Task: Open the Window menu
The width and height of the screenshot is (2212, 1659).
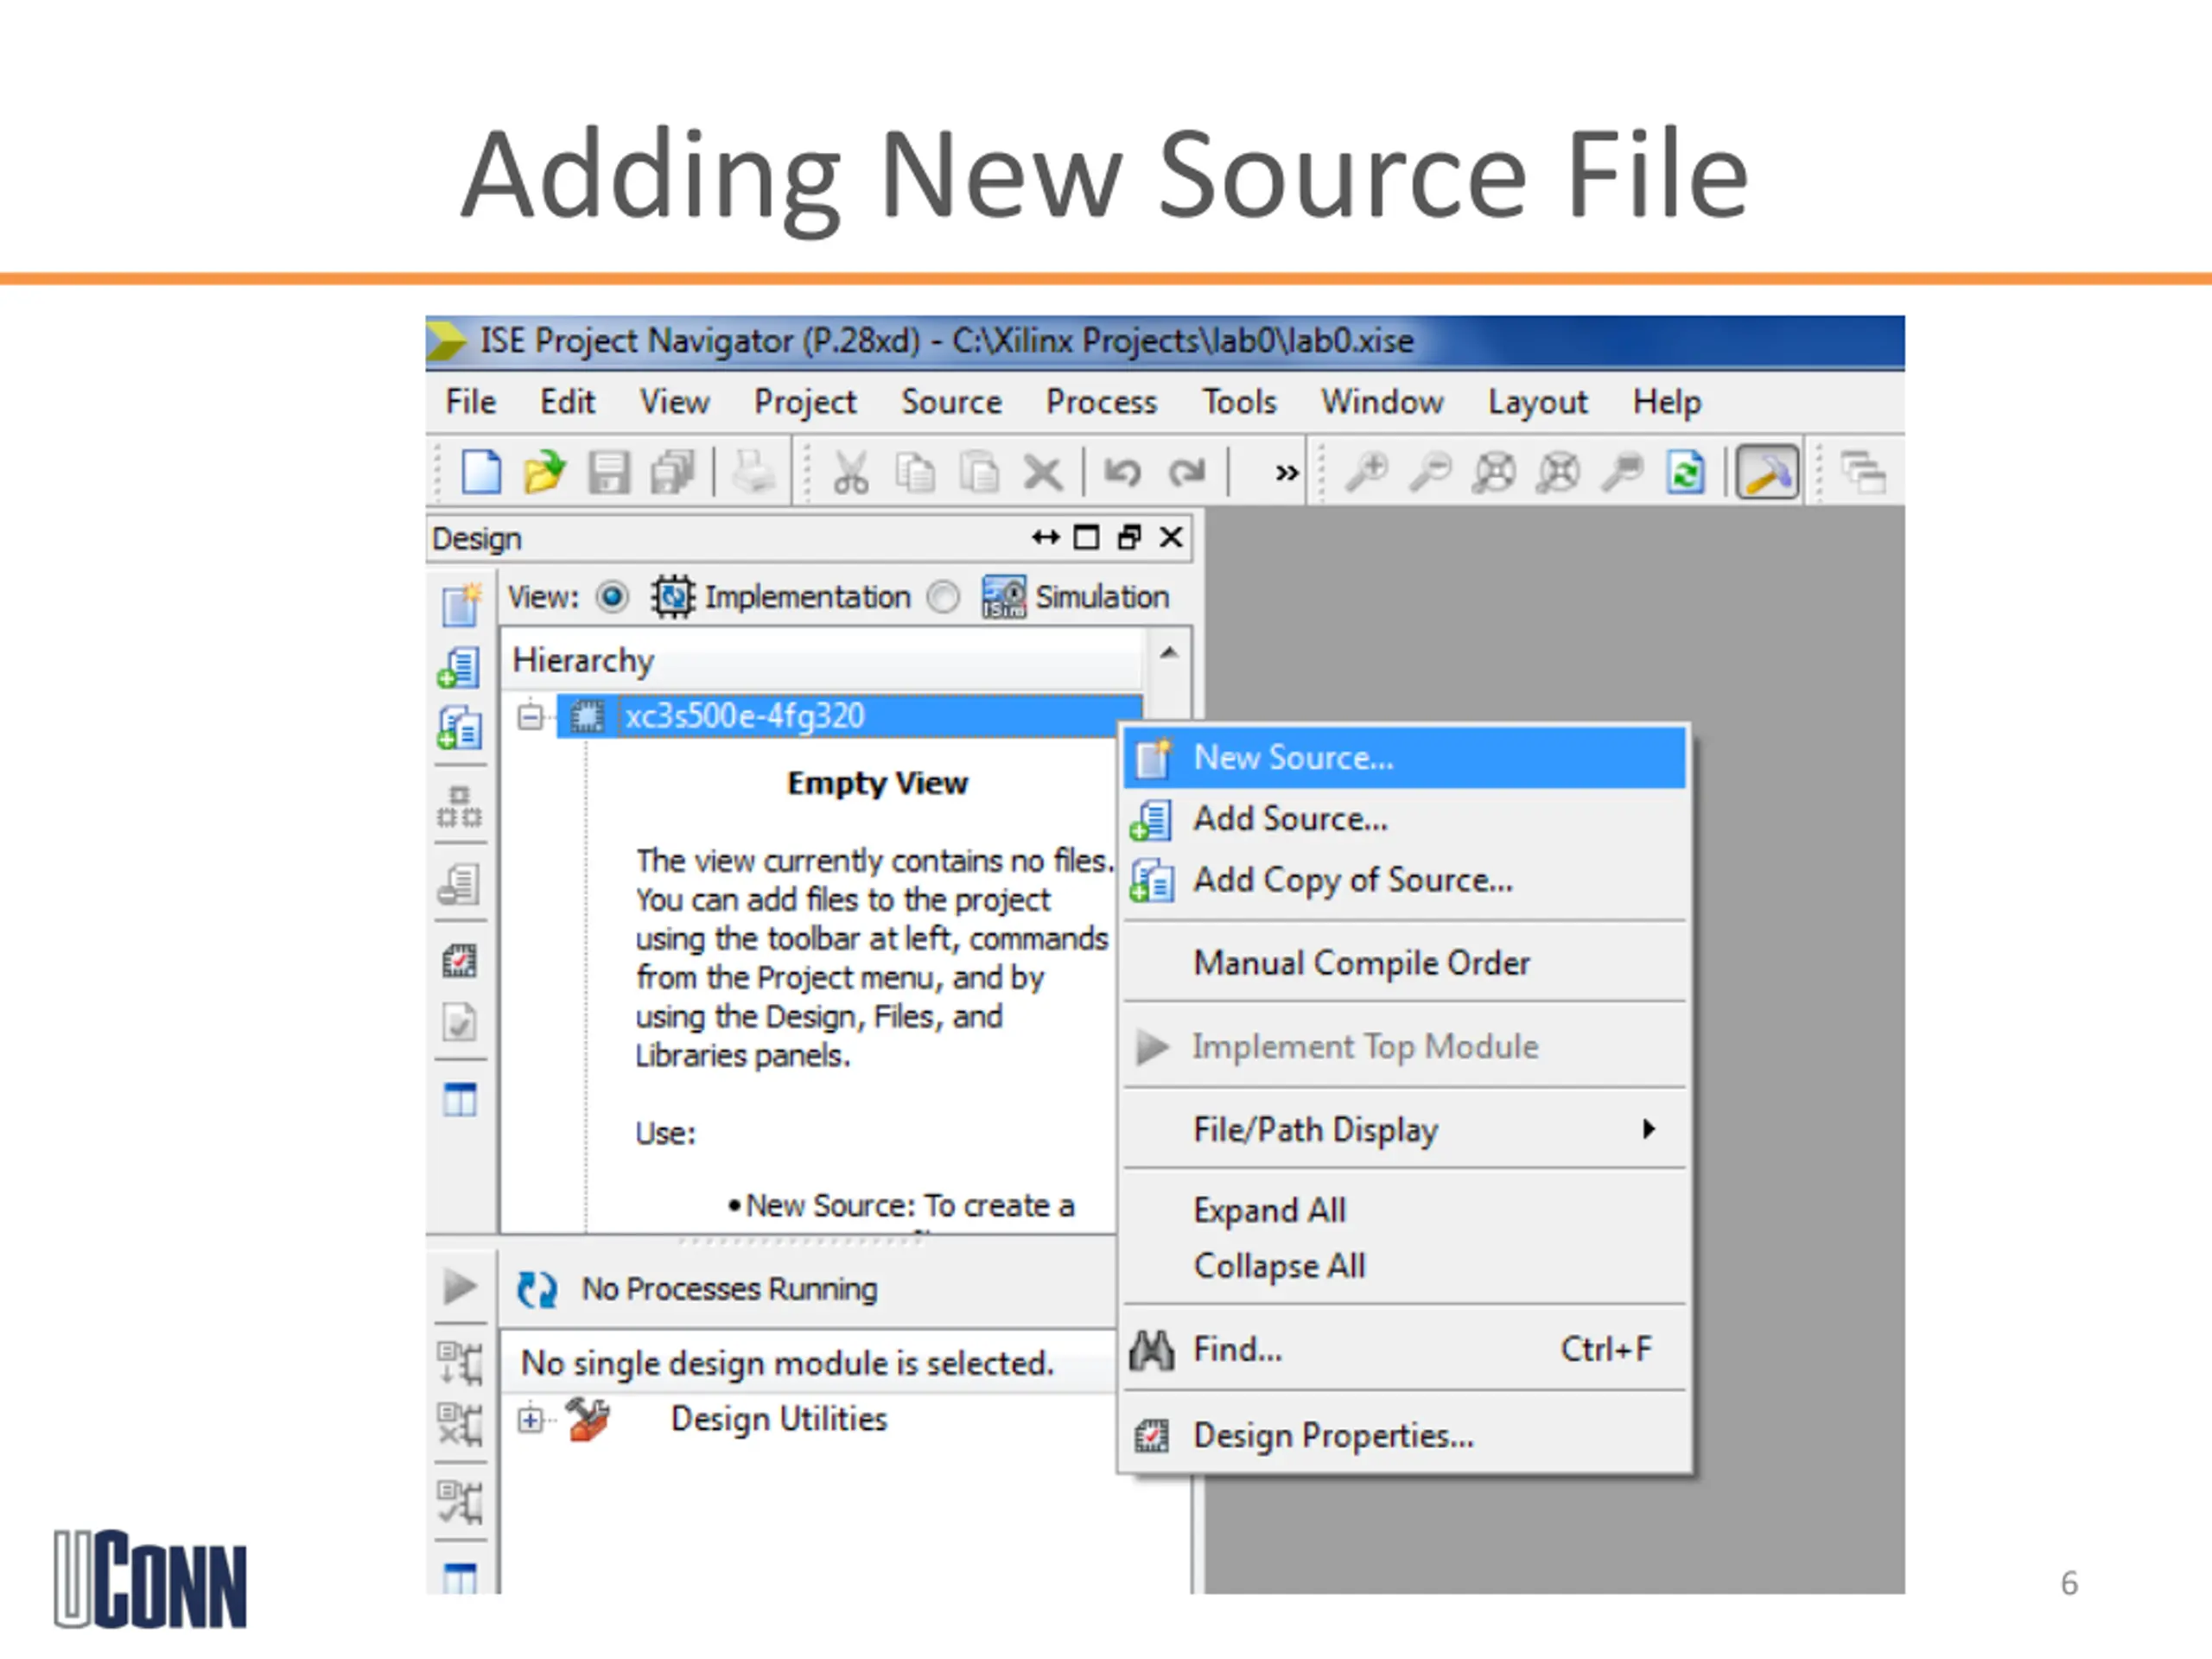Action: [x=1382, y=402]
